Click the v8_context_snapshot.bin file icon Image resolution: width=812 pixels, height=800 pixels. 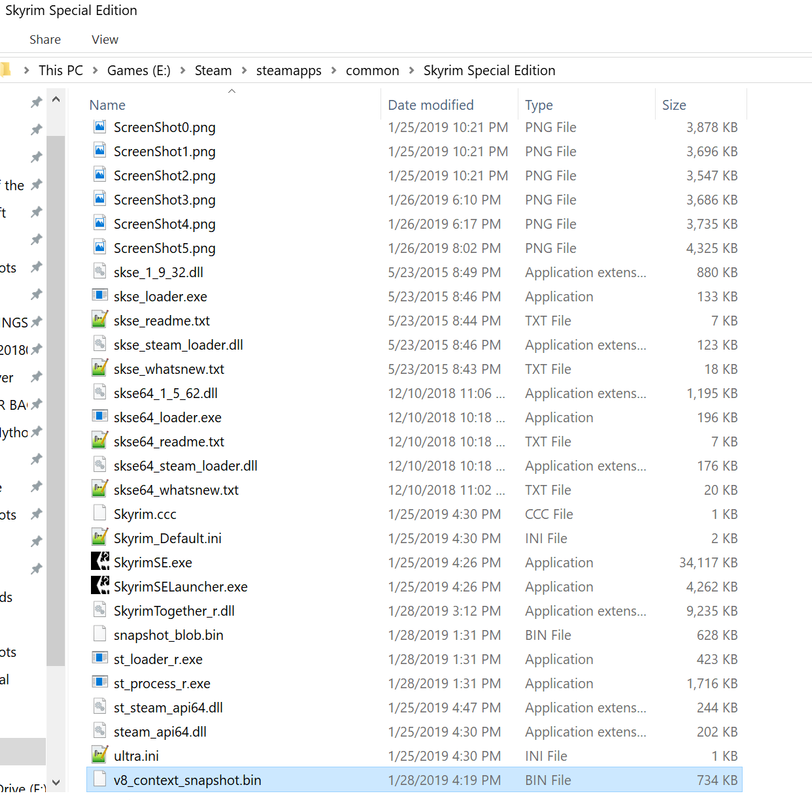tap(99, 779)
